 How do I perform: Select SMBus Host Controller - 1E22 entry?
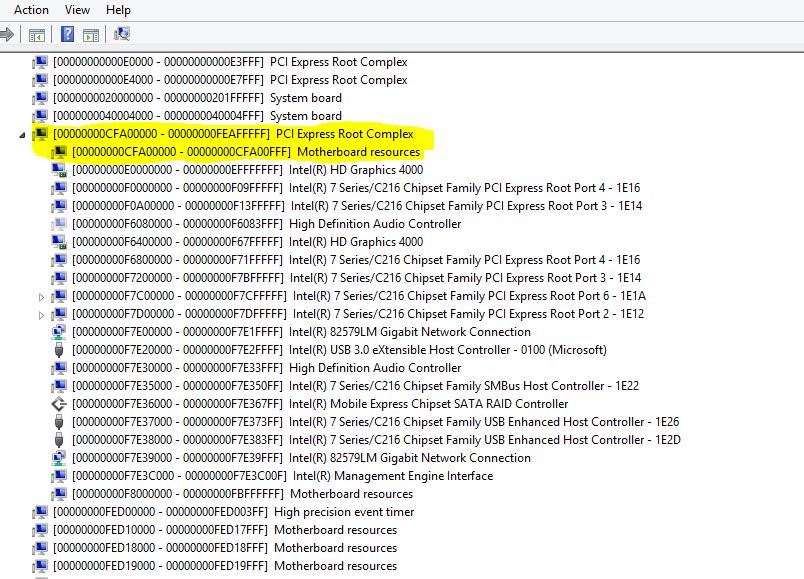[355, 386]
